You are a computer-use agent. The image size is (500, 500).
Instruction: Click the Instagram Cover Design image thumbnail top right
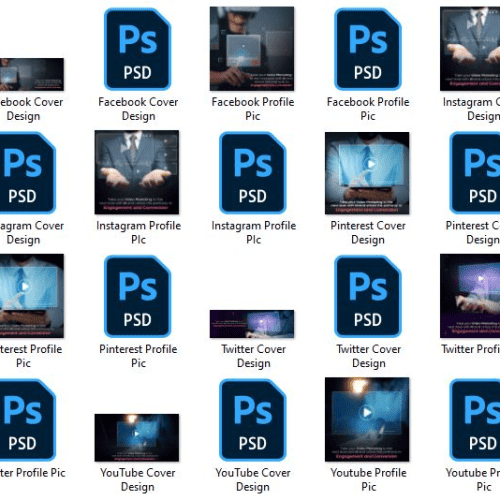[470, 49]
